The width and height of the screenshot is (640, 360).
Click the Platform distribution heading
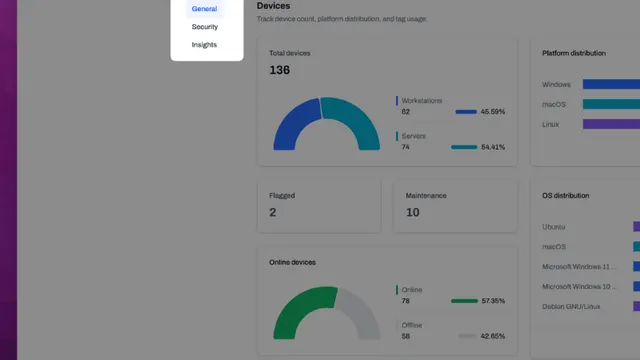coord(573,53)
